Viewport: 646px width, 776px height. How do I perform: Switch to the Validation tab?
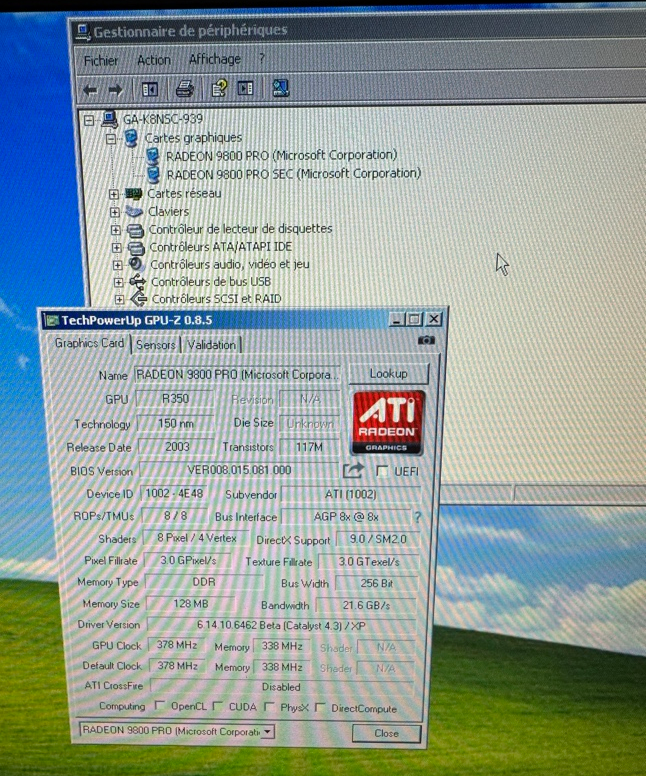211,345
